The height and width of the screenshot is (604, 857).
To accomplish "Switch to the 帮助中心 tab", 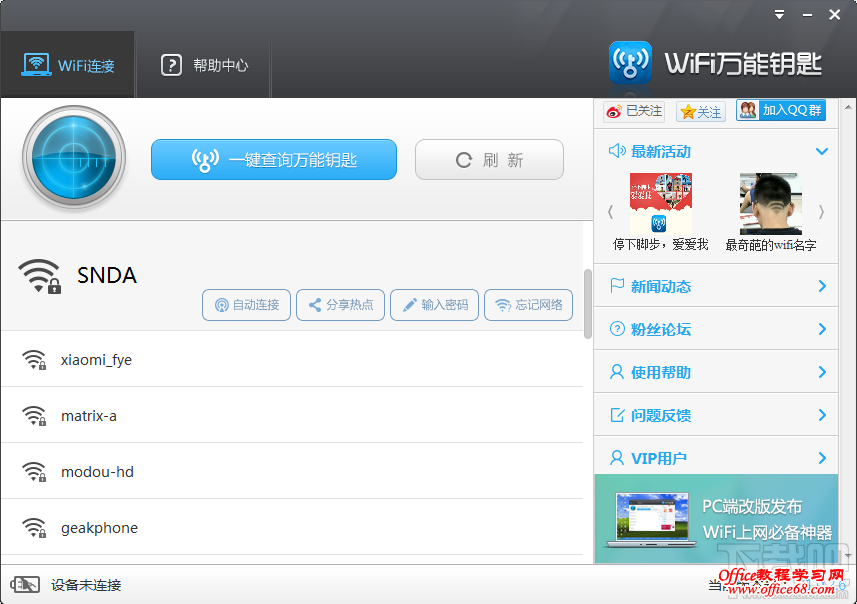I will click(203, 66).
